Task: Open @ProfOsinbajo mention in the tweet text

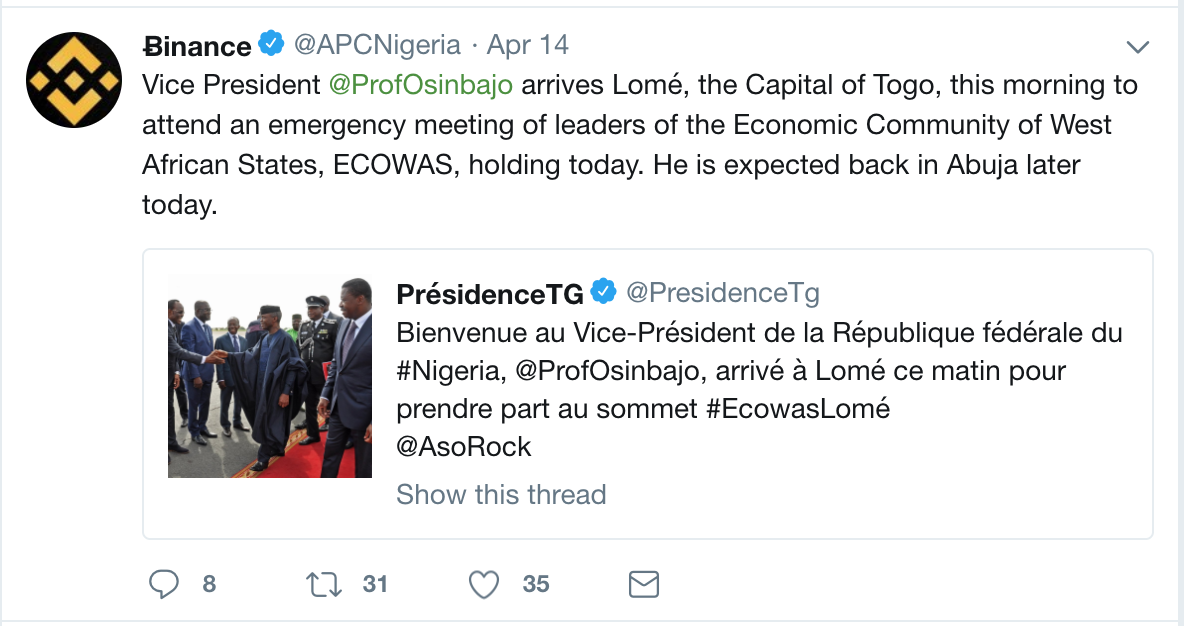Action: (x=421, y=85)
